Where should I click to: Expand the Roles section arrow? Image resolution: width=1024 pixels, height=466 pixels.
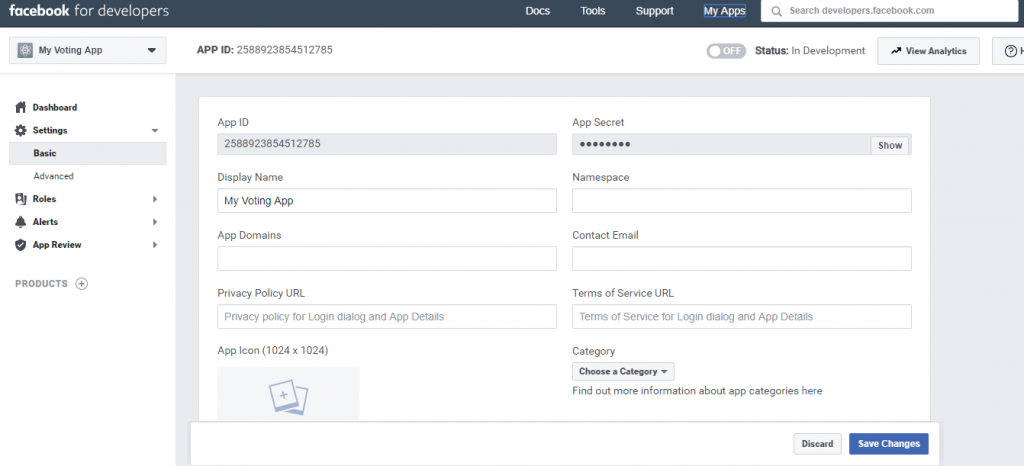tap(155, 199)
